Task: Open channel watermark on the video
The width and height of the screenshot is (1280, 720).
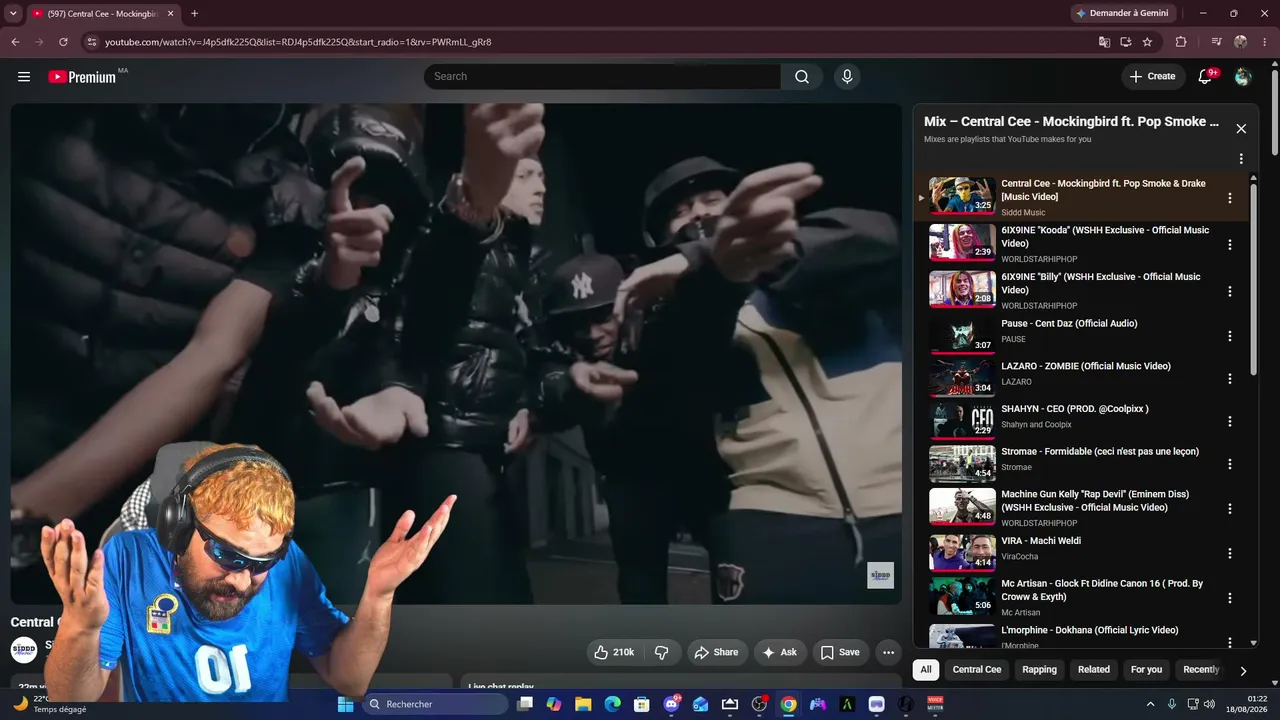Action: tap(880, 576)
